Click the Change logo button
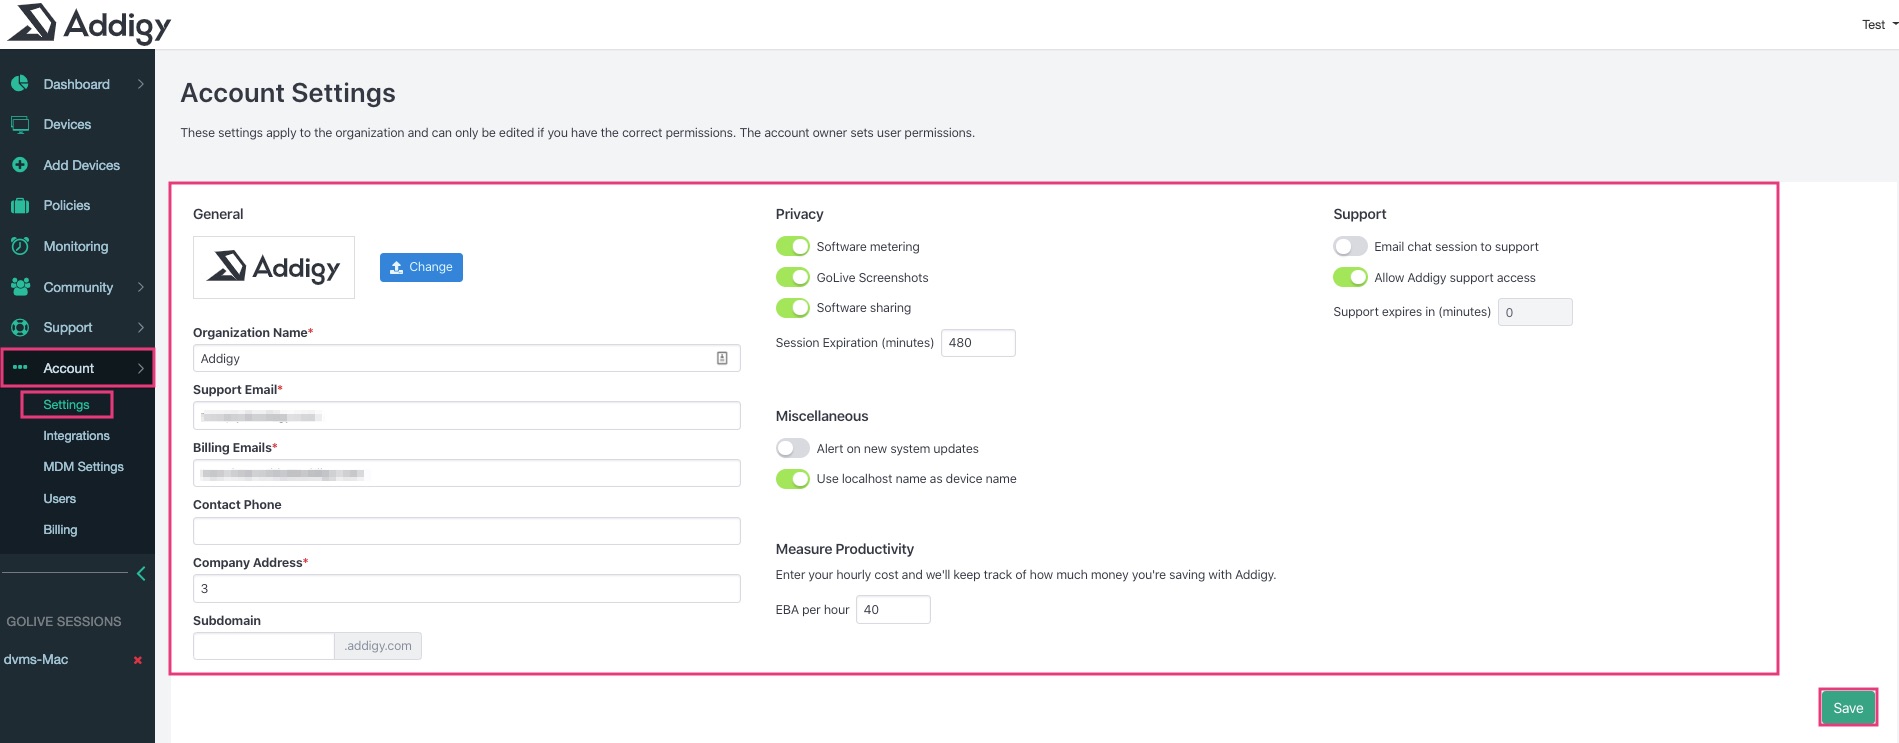This screenshot has height=743, width=1899. 421,267
